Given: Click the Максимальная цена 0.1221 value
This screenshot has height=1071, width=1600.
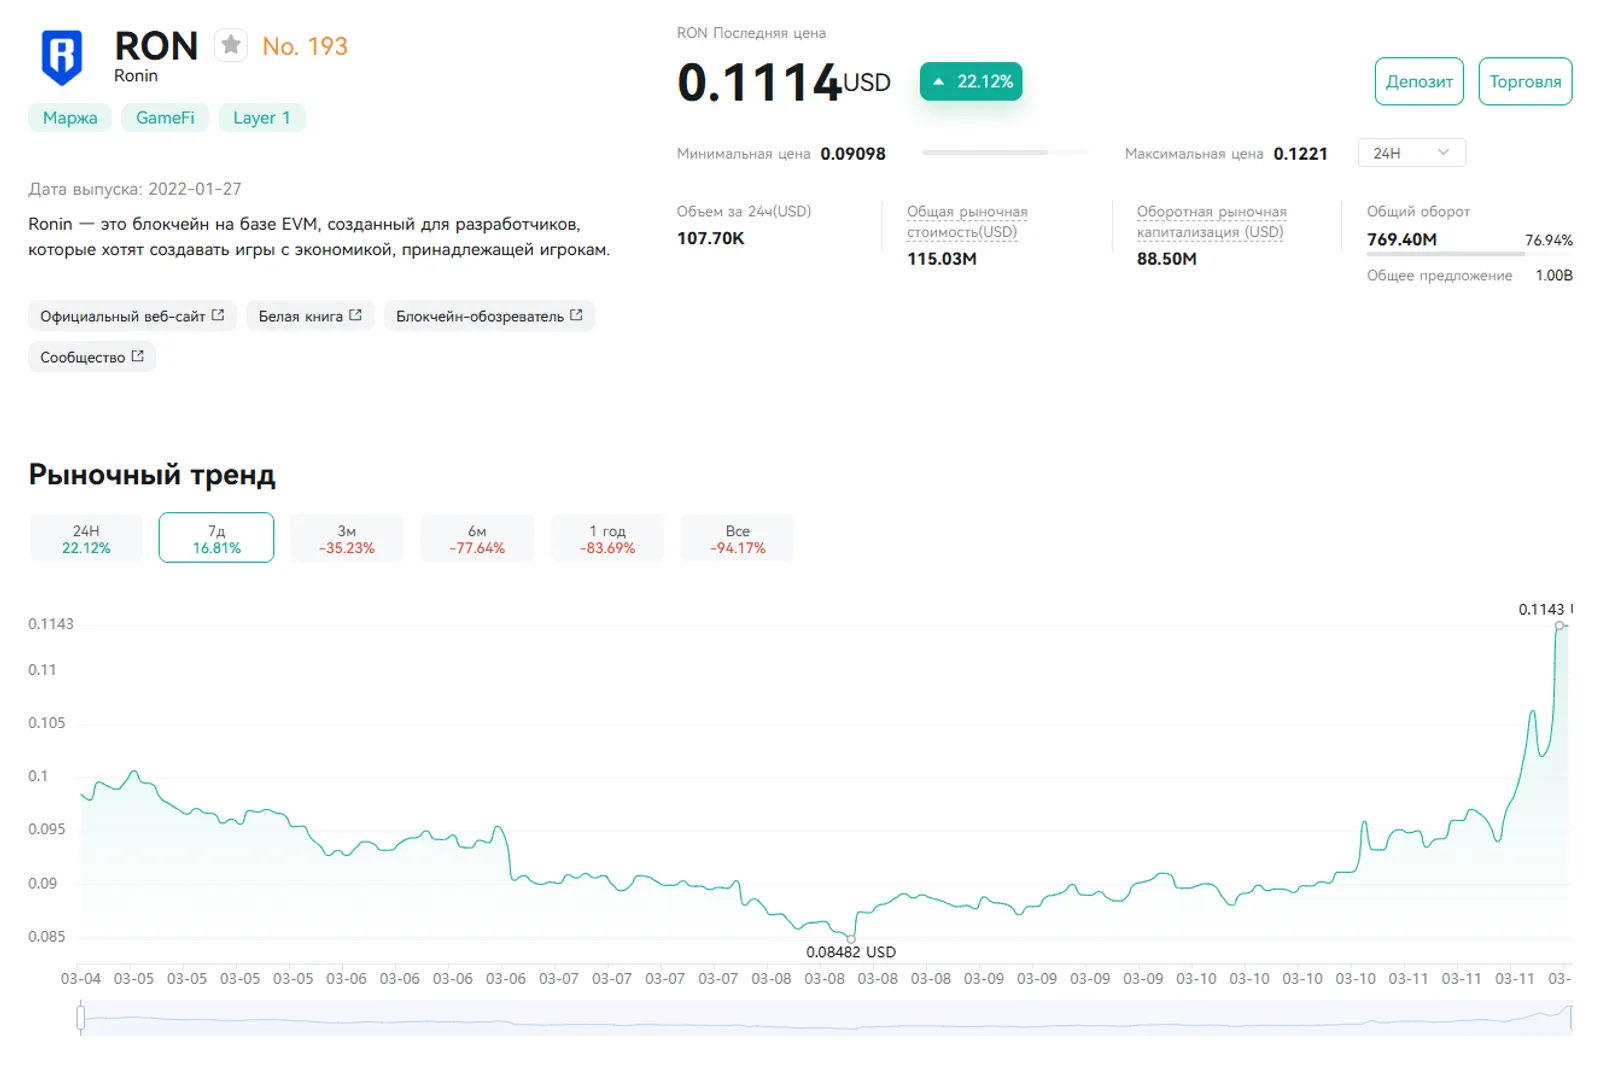Looking at the screenshot, I should point(1300,154).
